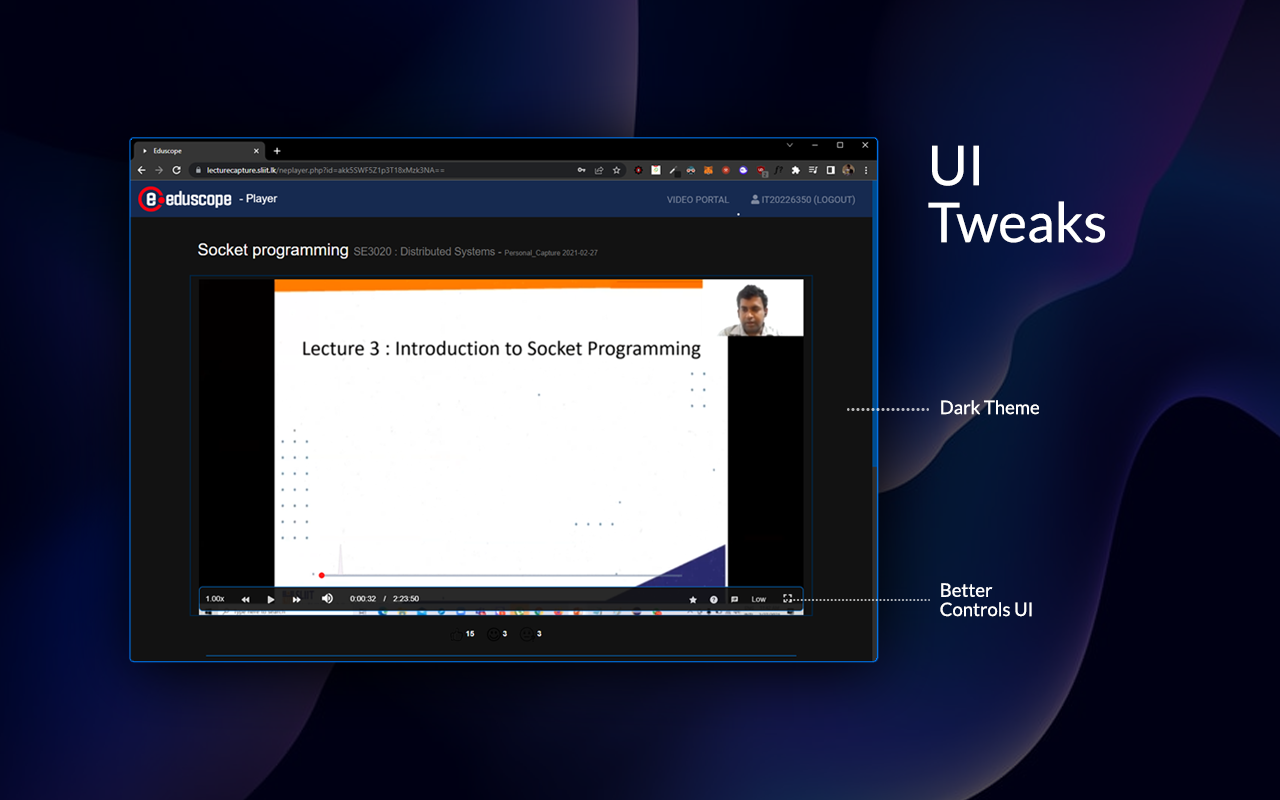This screenshot has width=1280, height=800.
Task: Click the elapsed time 0:00:32 display
Action: tap(363, 599)
